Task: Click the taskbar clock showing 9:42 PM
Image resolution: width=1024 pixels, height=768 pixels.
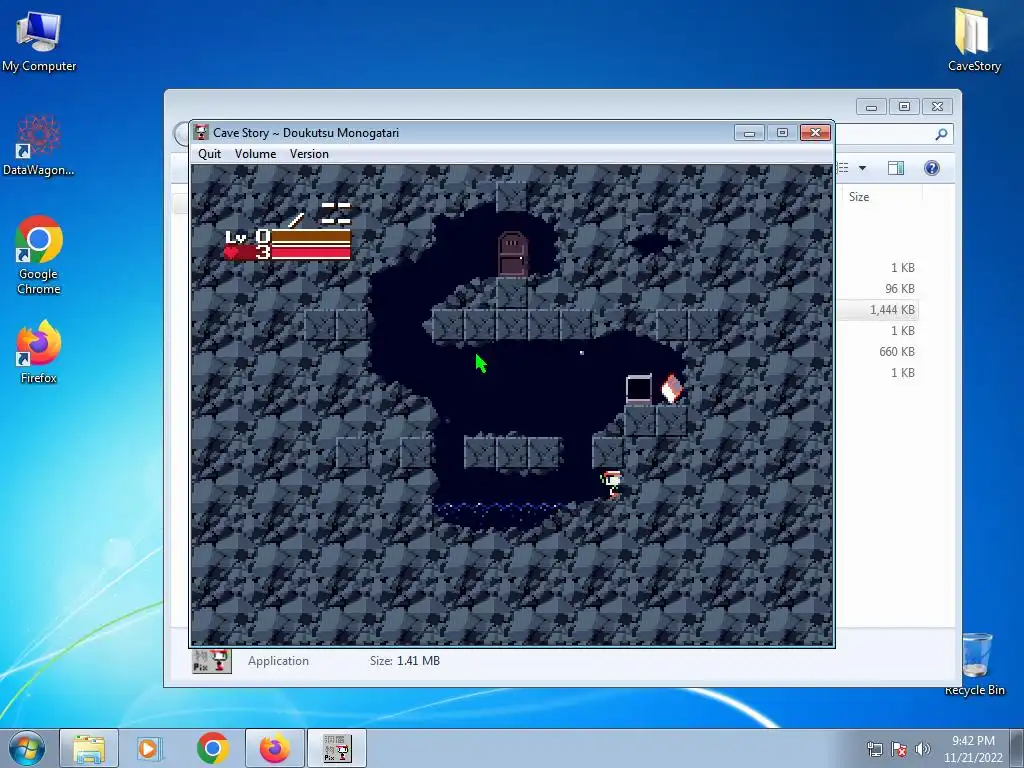Action: pos(973,749)
